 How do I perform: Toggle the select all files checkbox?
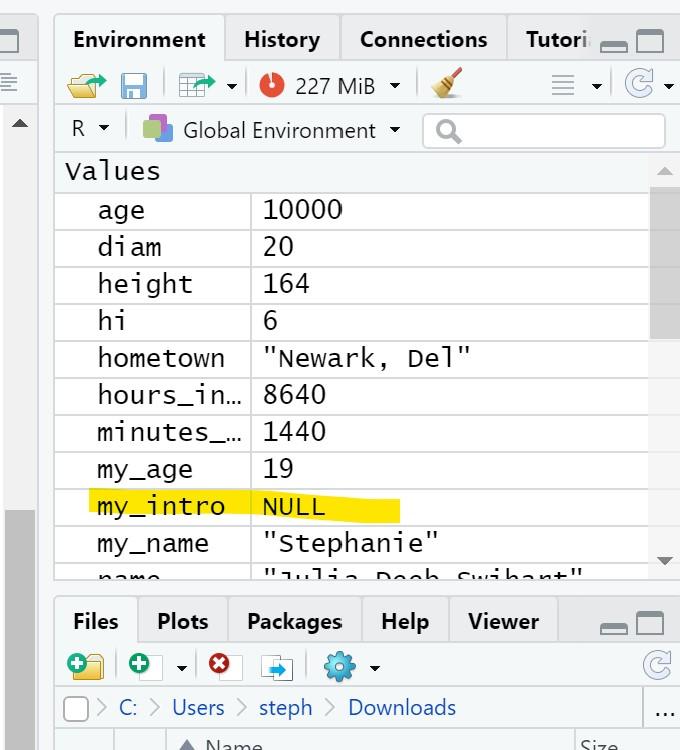[x=76, y=708]
